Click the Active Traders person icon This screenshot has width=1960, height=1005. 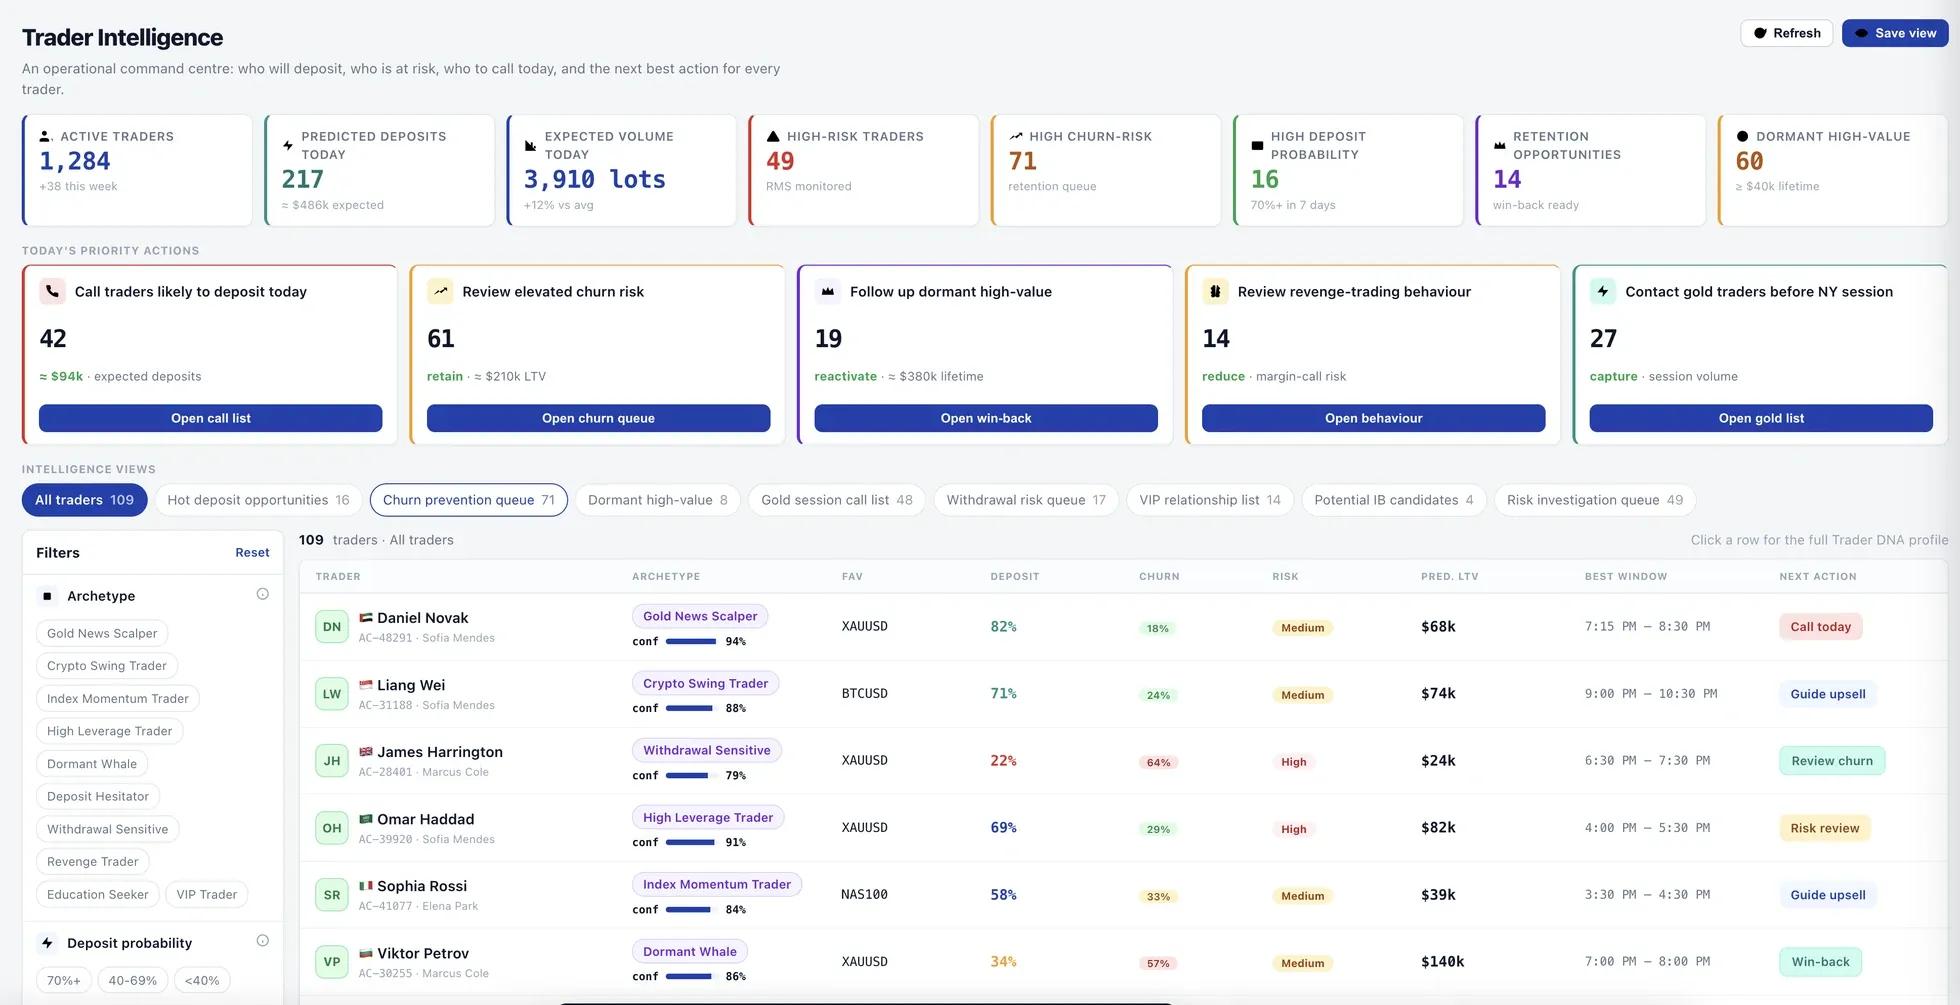[45, 136]
